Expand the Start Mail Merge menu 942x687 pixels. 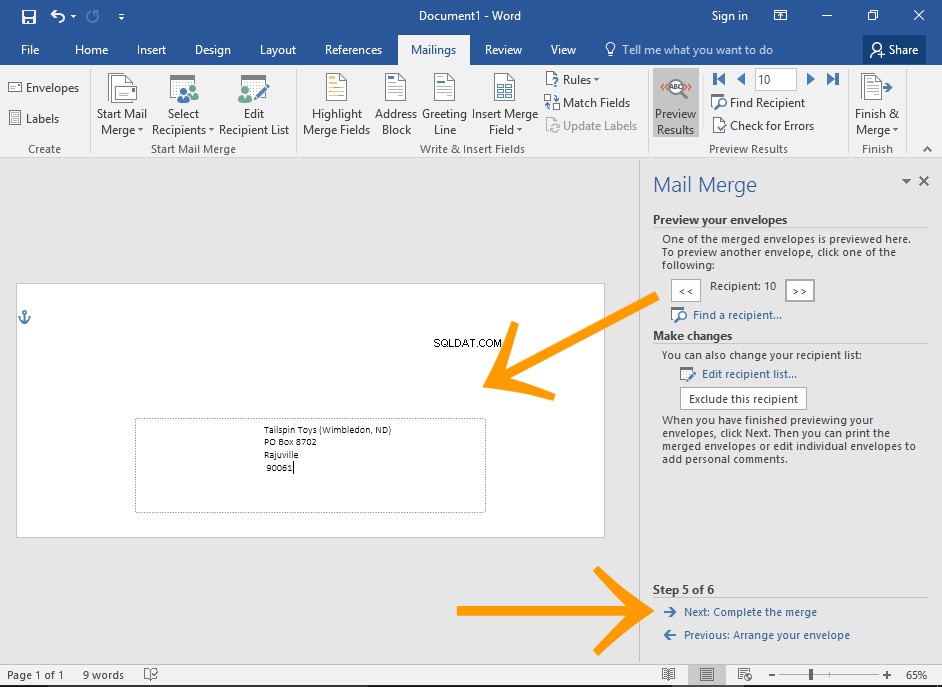tap(122, 104)
